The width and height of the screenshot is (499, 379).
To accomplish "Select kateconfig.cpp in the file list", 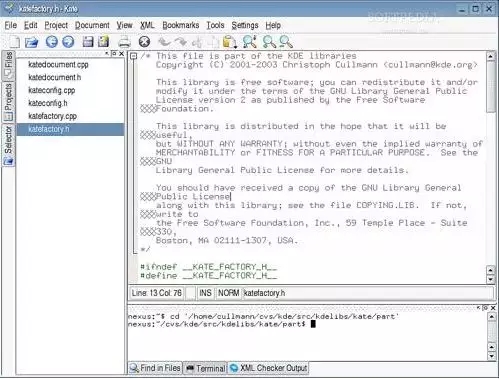I will click(x=70, y=90).
